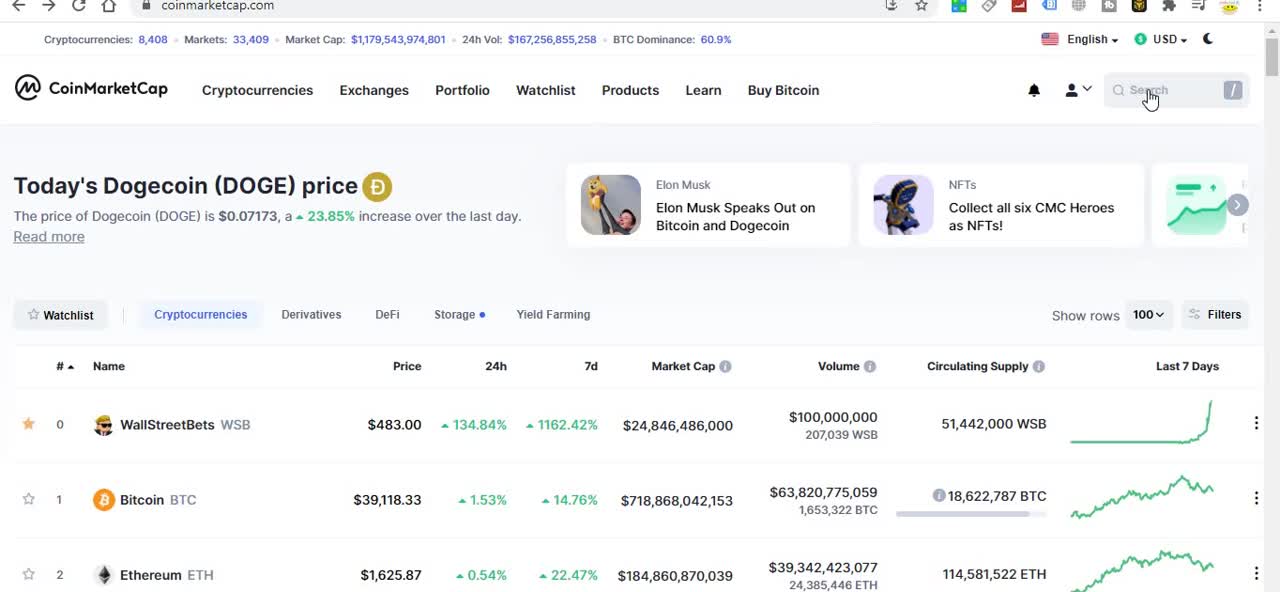Open the Products nav menu

click(630, 90)
